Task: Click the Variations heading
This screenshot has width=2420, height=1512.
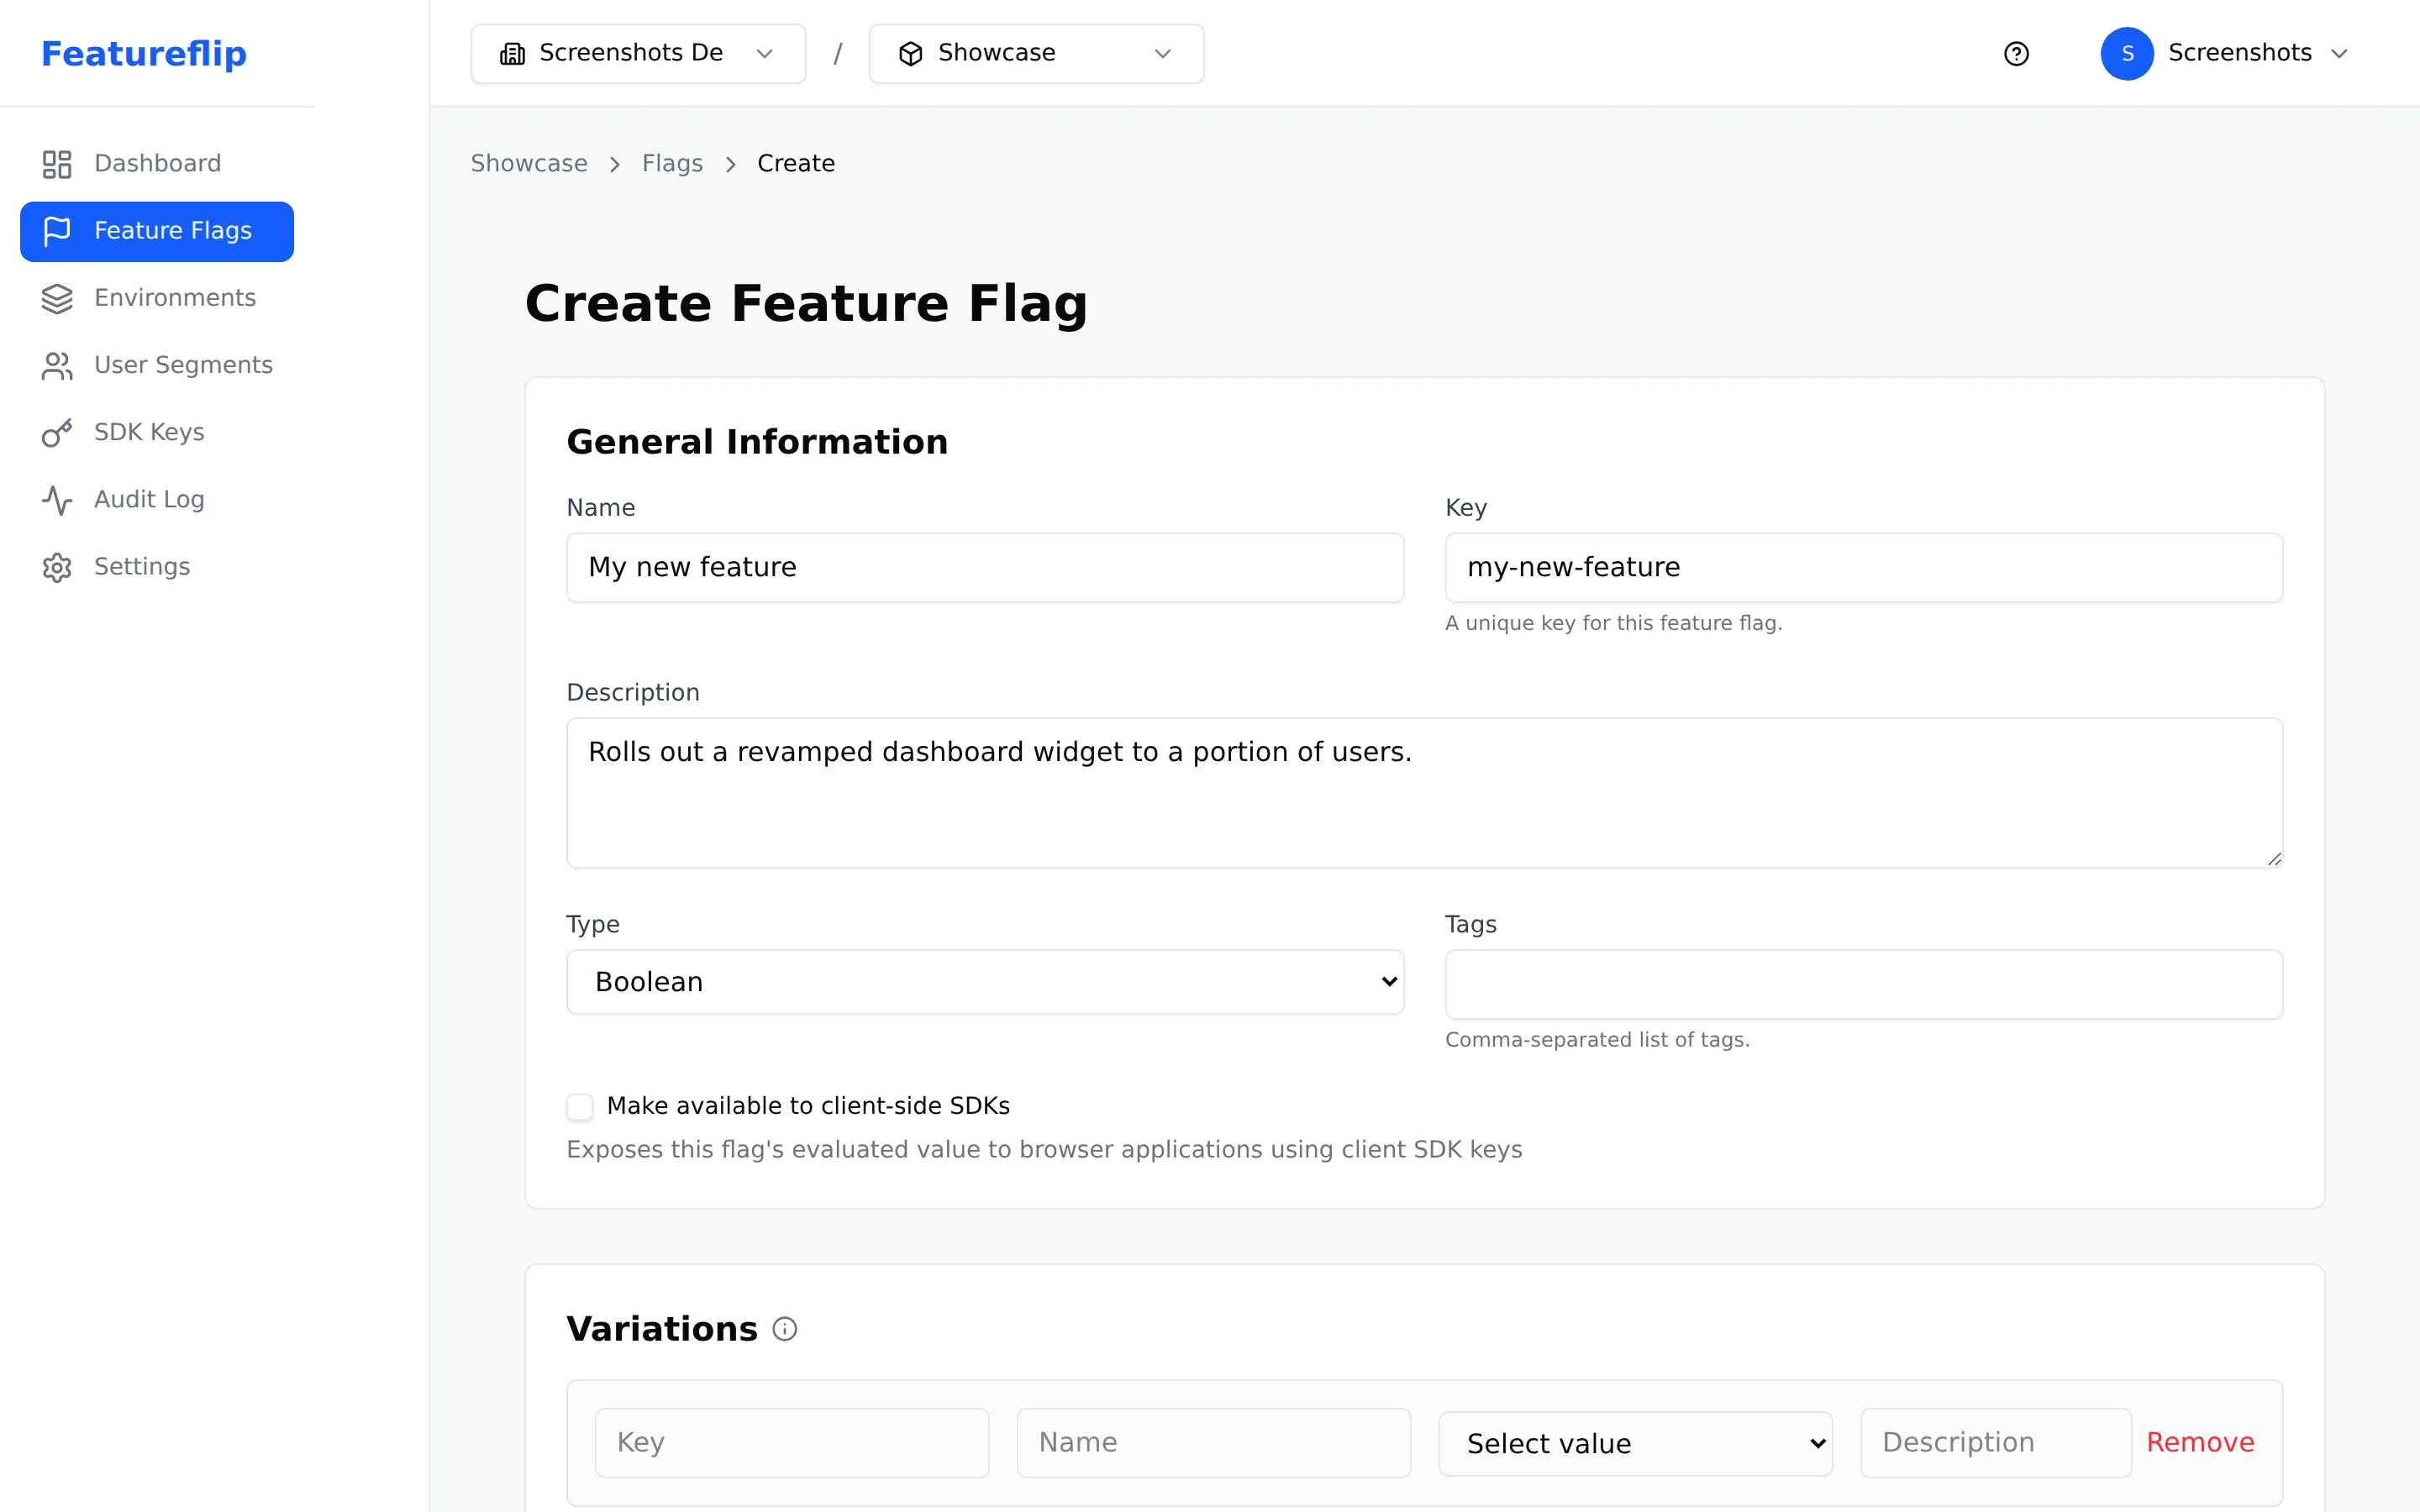Action: tap(662, 1329)
